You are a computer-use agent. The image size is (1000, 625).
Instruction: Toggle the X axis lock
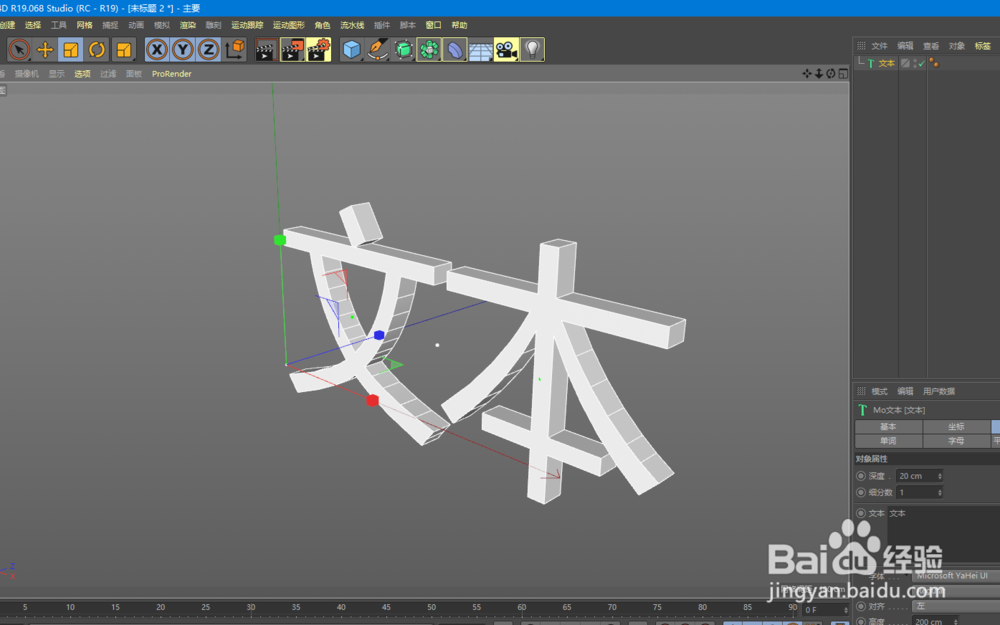pos(157,49)
